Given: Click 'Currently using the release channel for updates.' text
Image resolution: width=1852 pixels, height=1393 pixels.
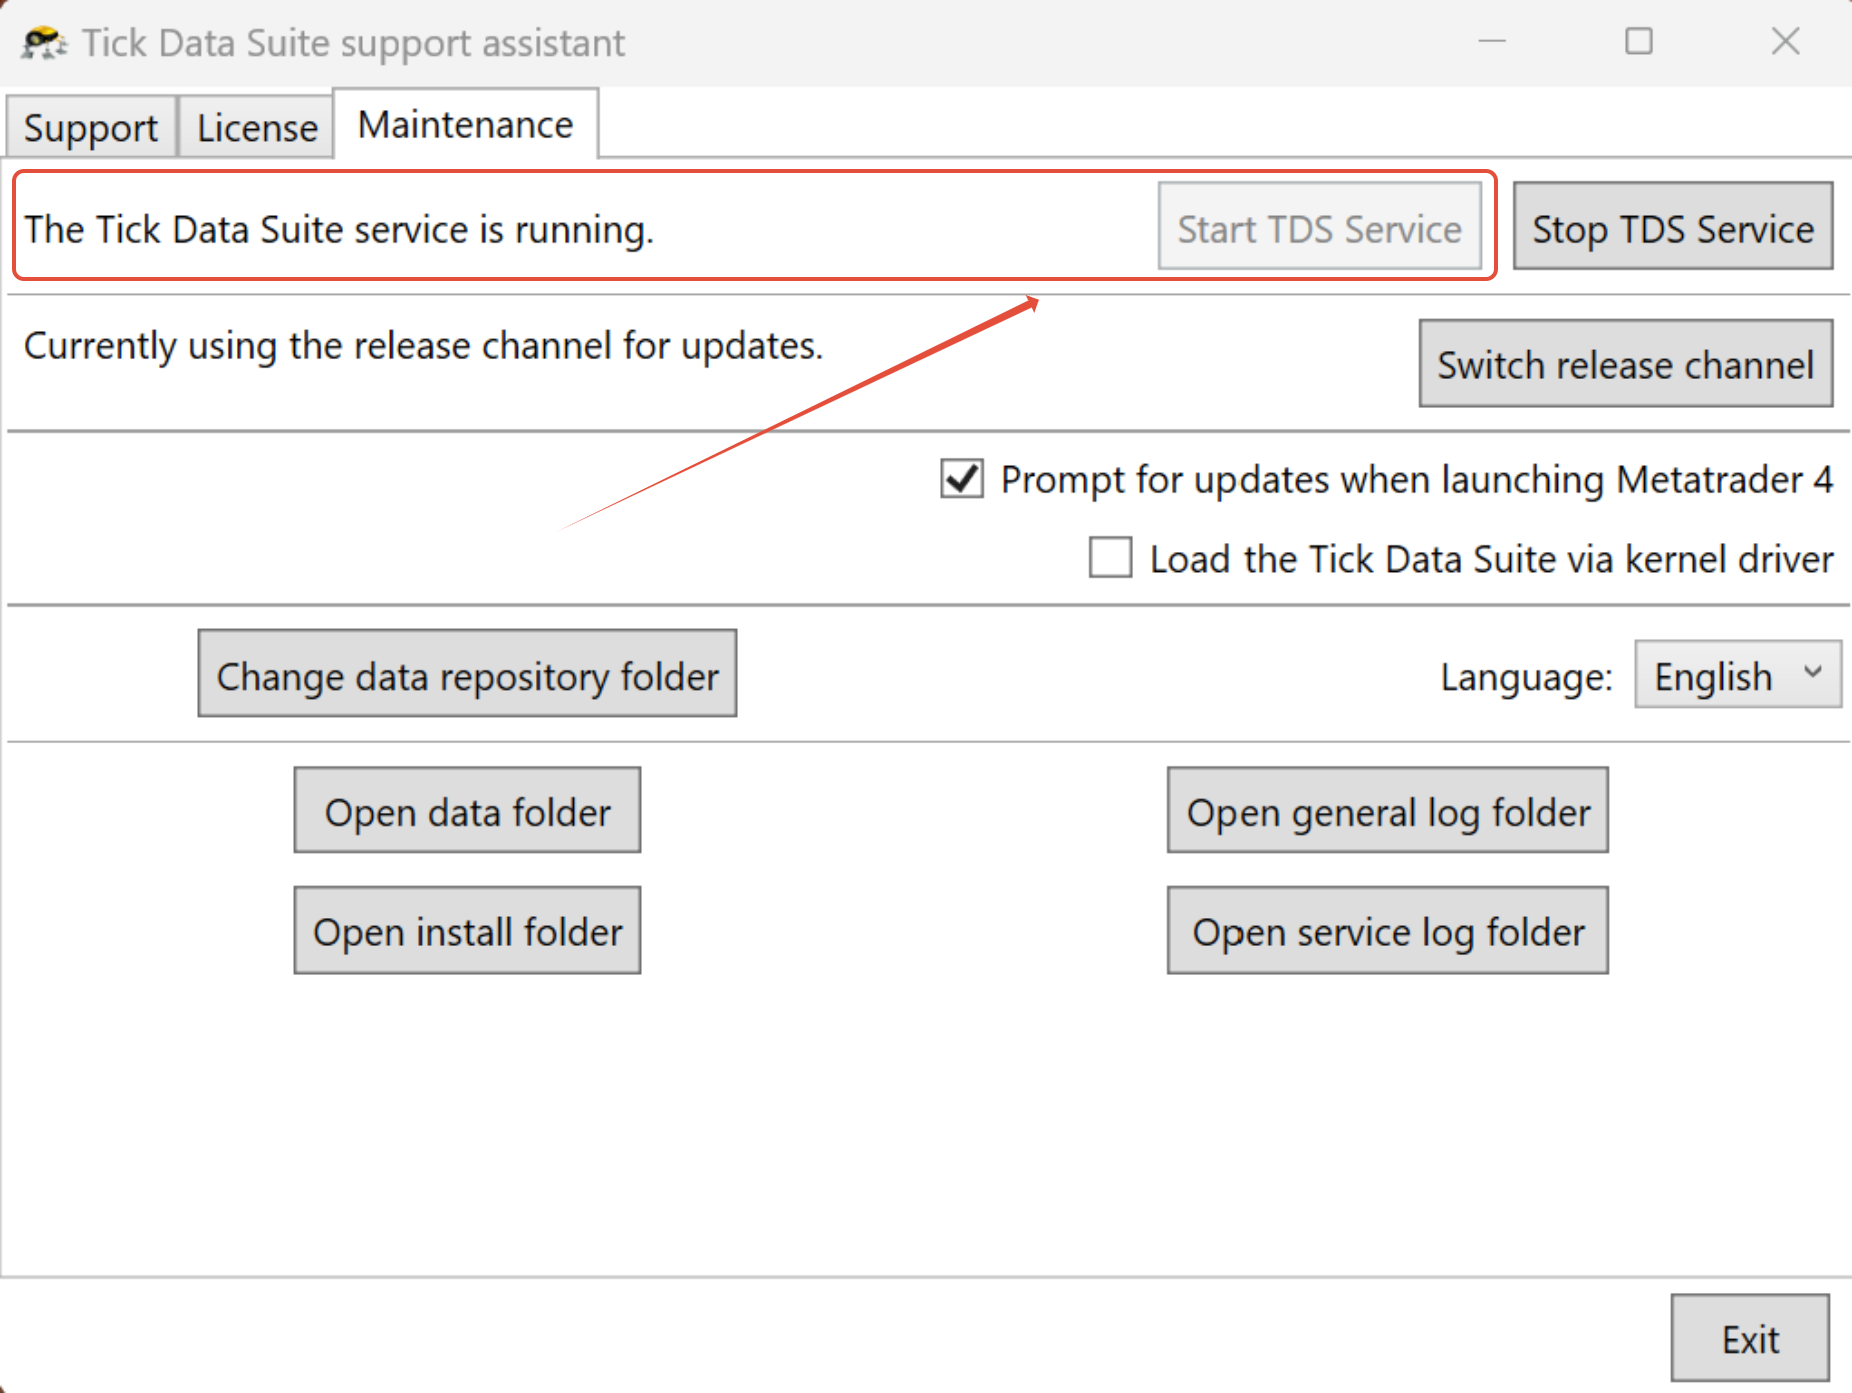Looking at the screenshot, I should coord(423,346).
